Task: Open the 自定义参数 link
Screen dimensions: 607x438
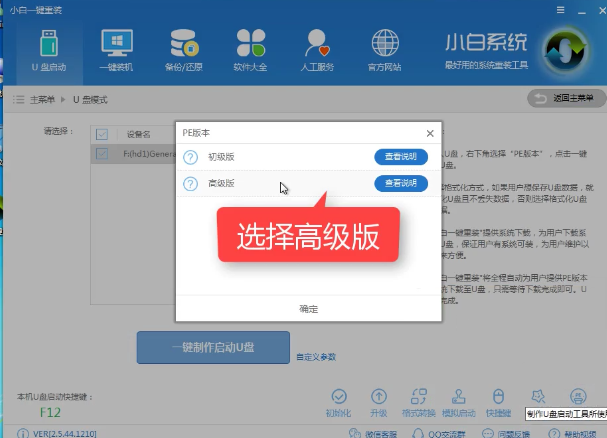Action: click(316, 357)
